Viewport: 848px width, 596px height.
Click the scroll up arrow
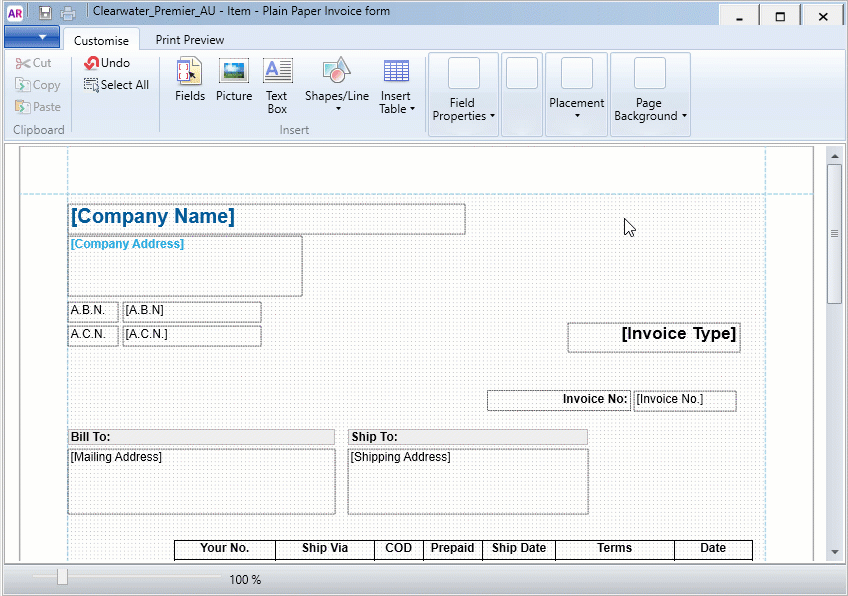click(834, 156)
